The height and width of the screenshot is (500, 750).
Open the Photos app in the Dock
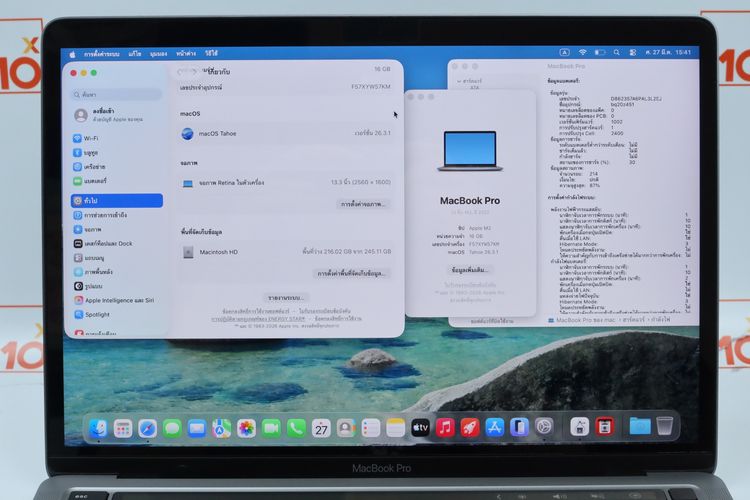246,428
